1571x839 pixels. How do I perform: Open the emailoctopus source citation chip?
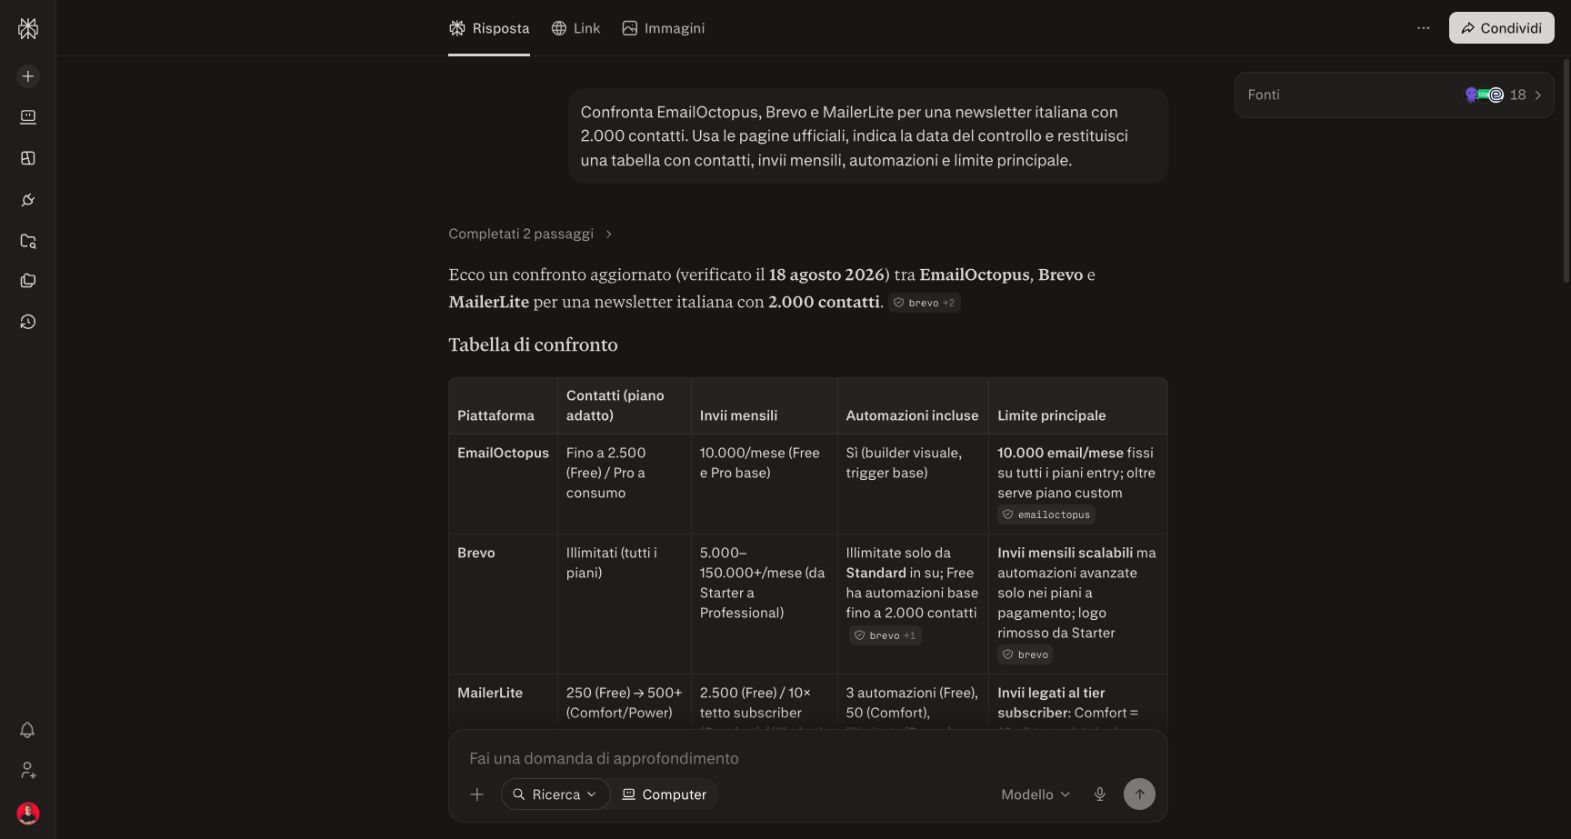pos(1046,514)
